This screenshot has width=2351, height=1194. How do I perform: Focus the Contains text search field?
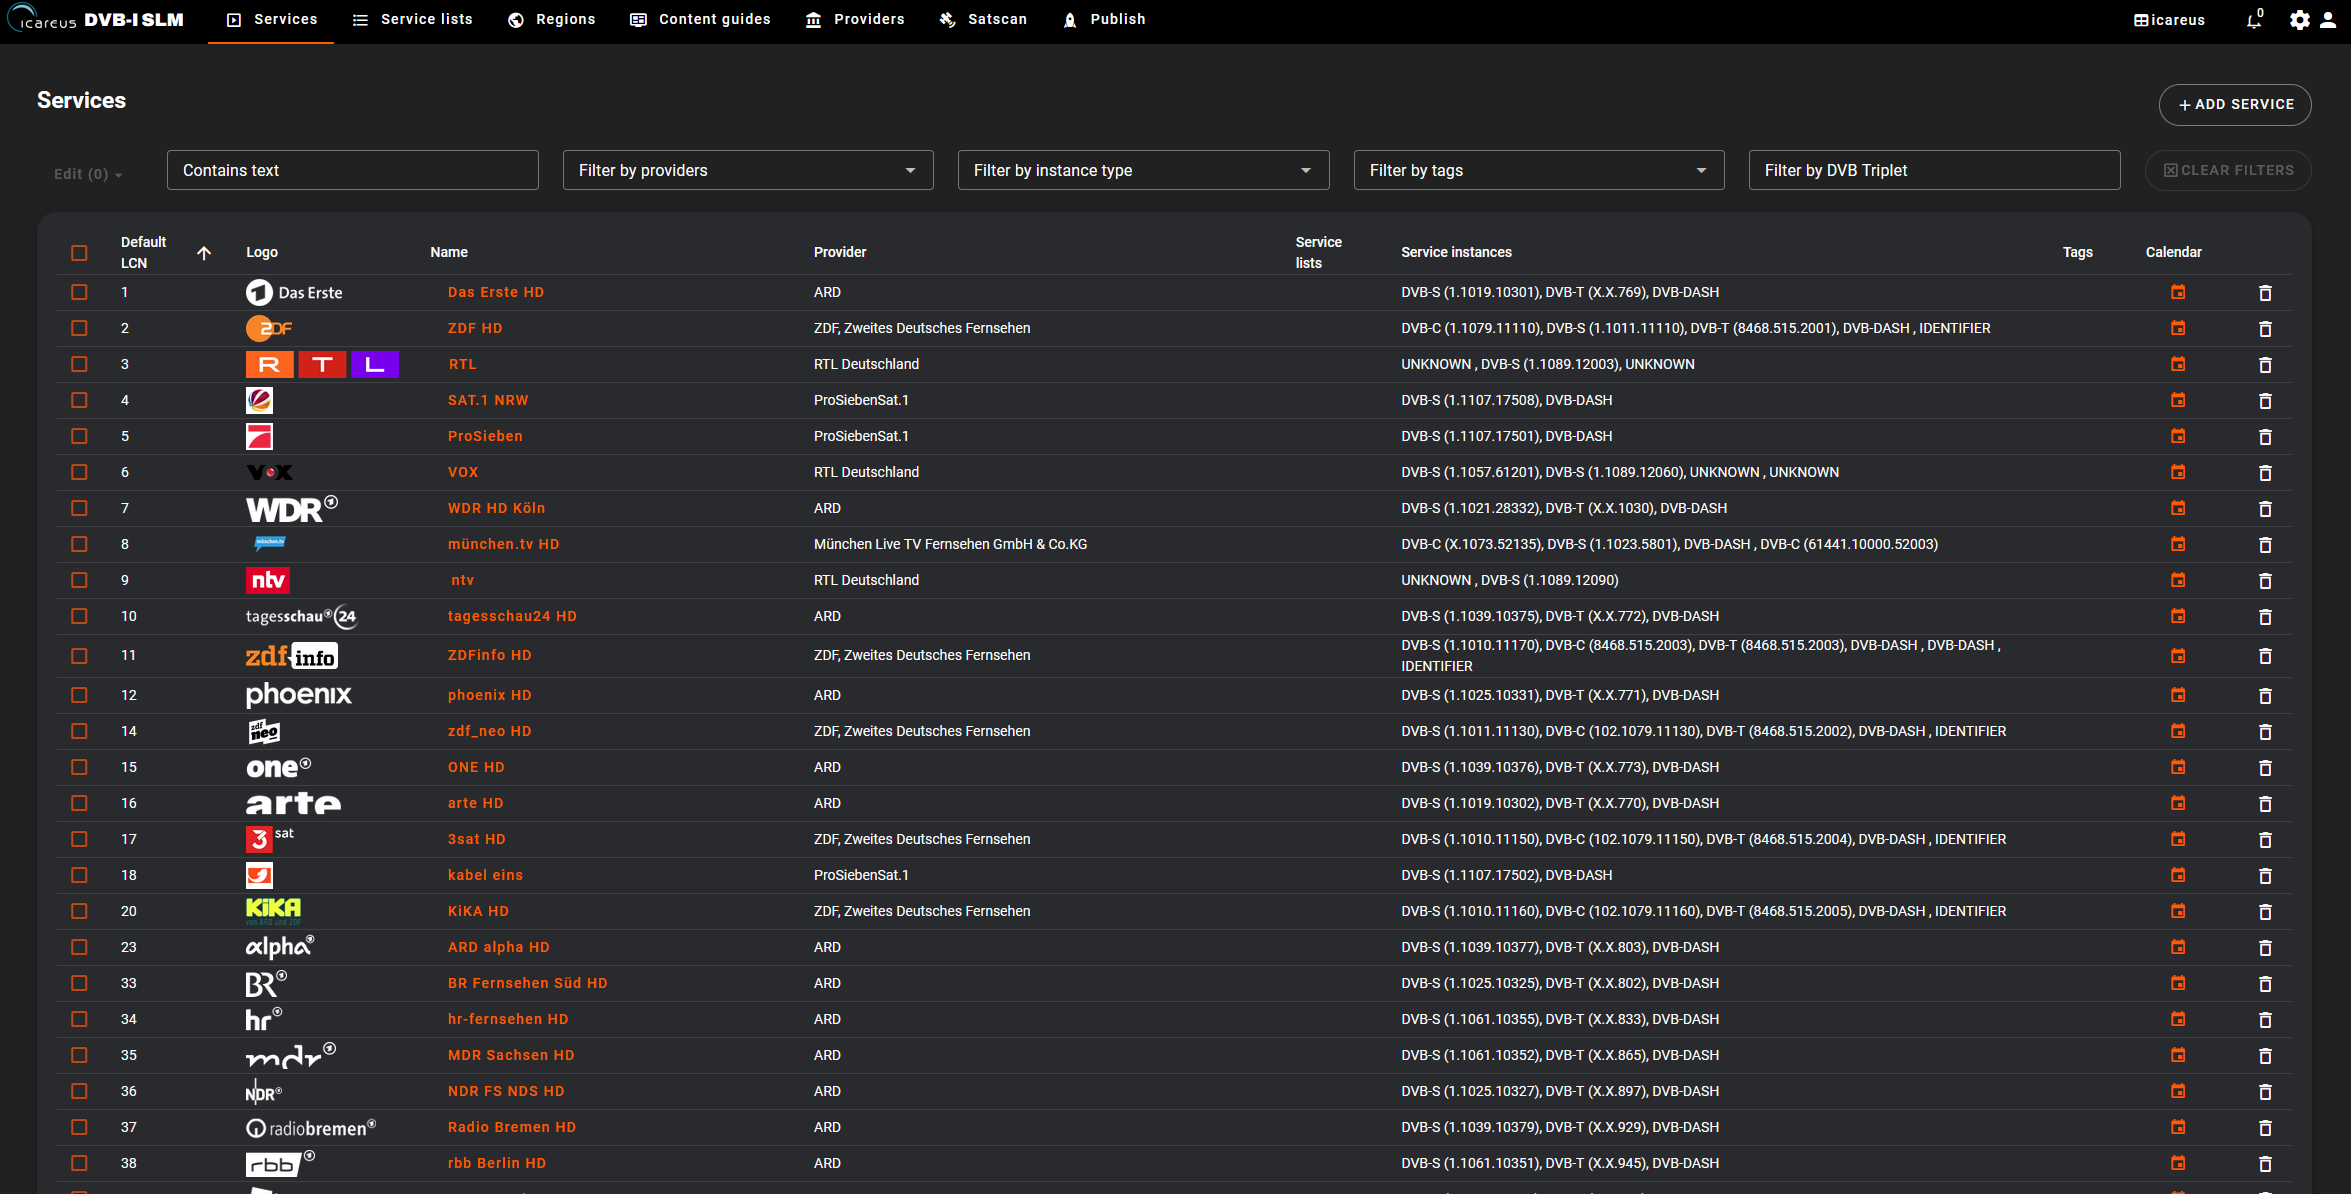point(352,170)
